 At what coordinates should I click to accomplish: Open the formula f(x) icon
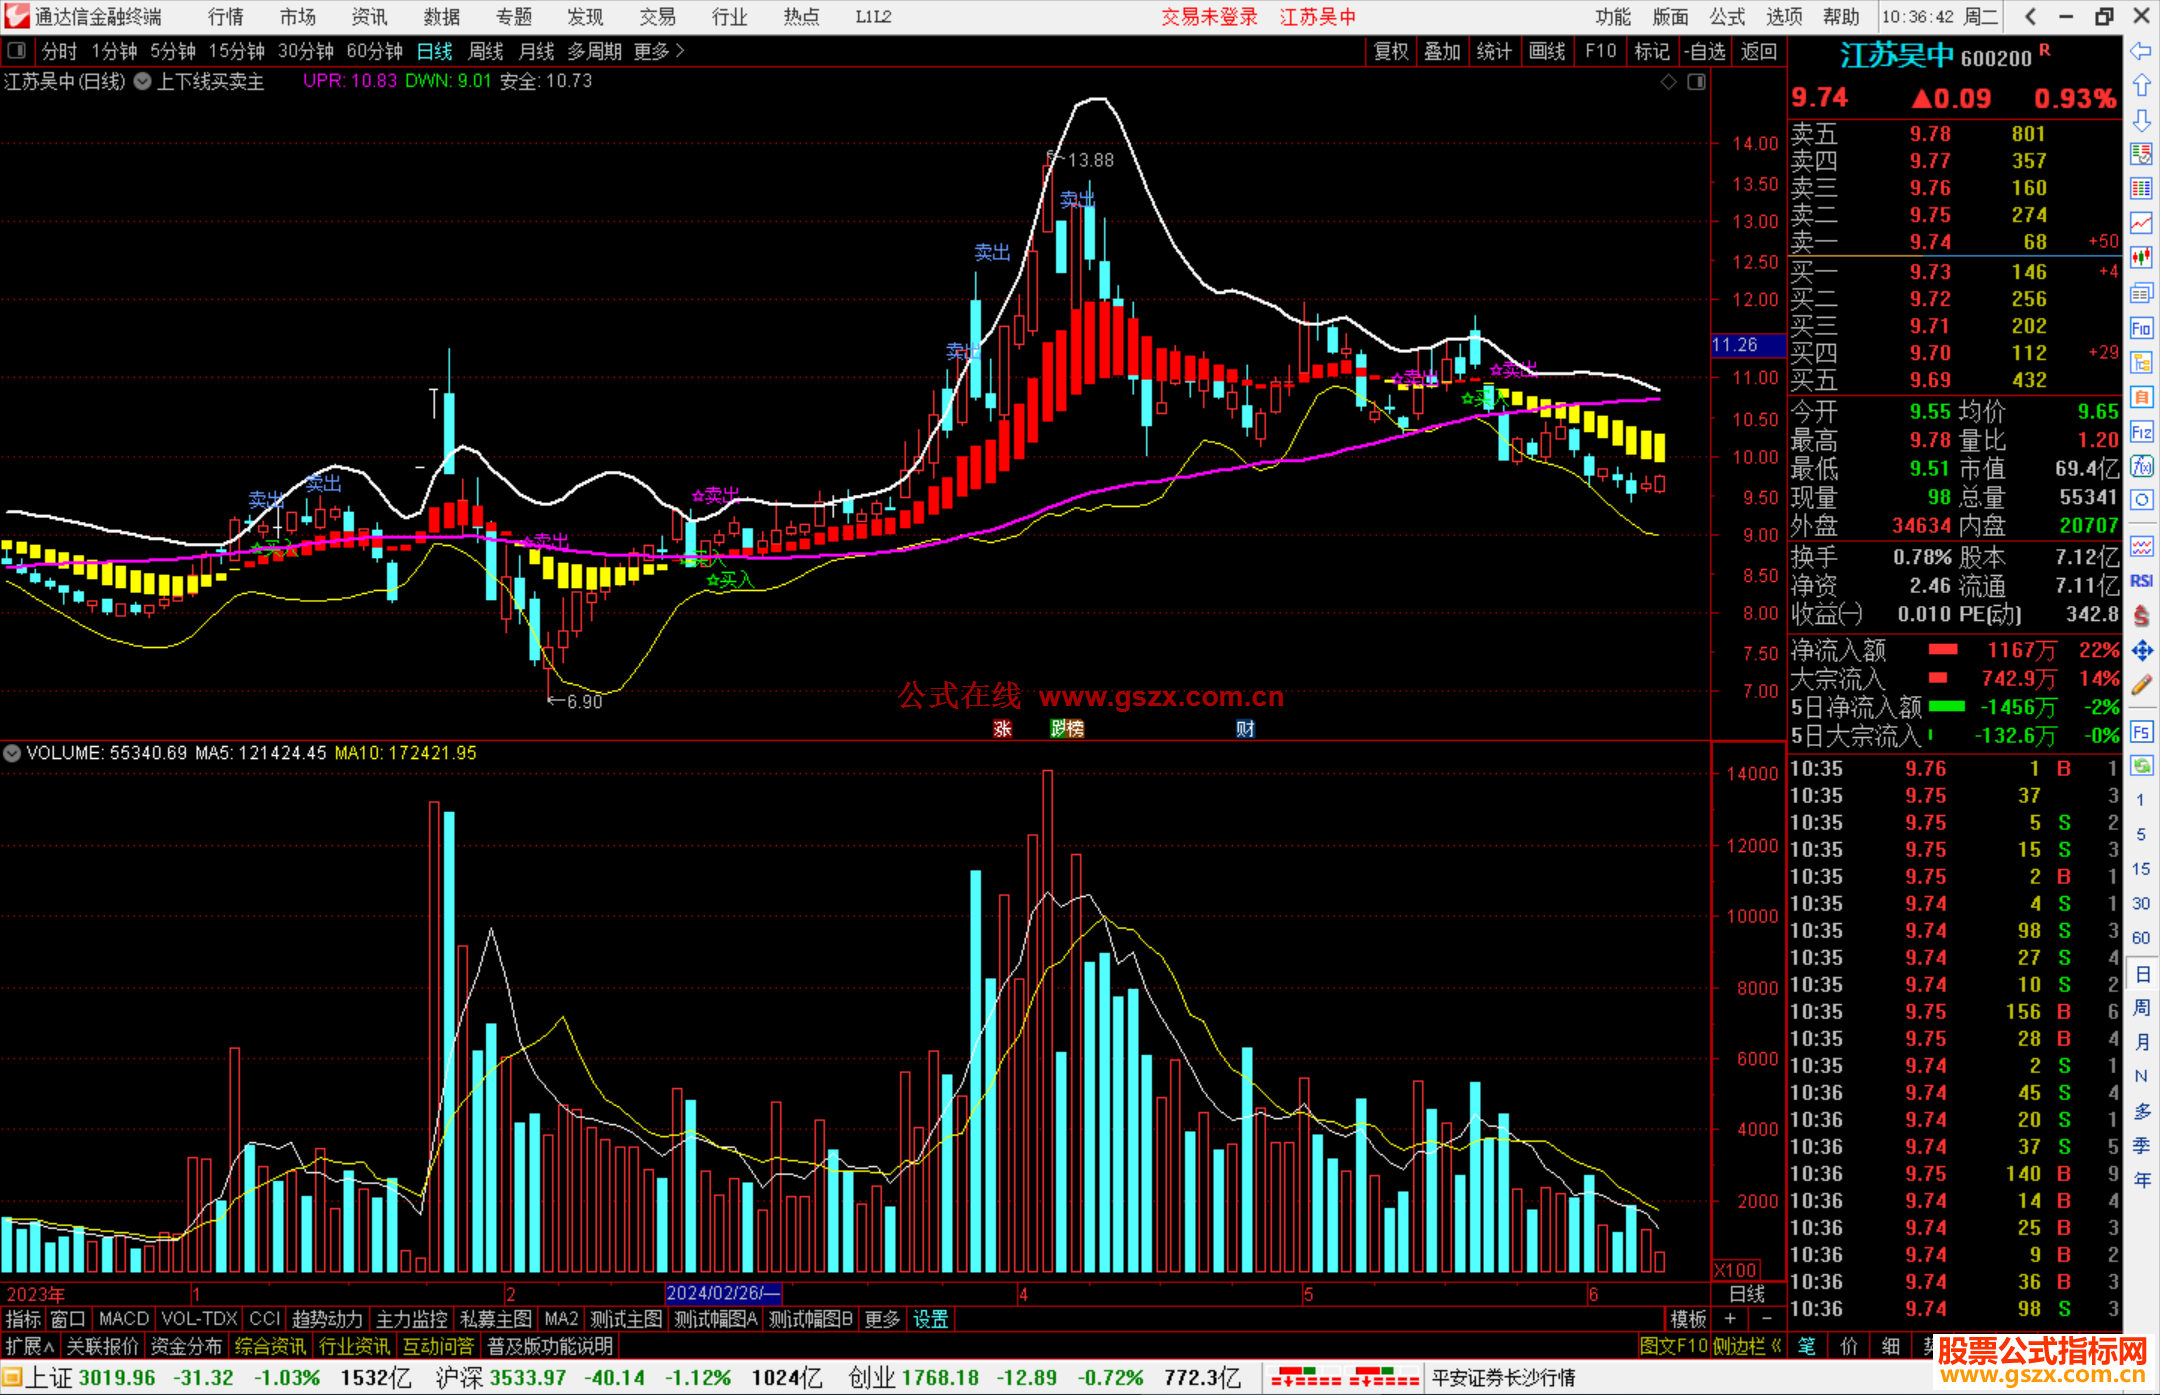(x=2141, y=466)
